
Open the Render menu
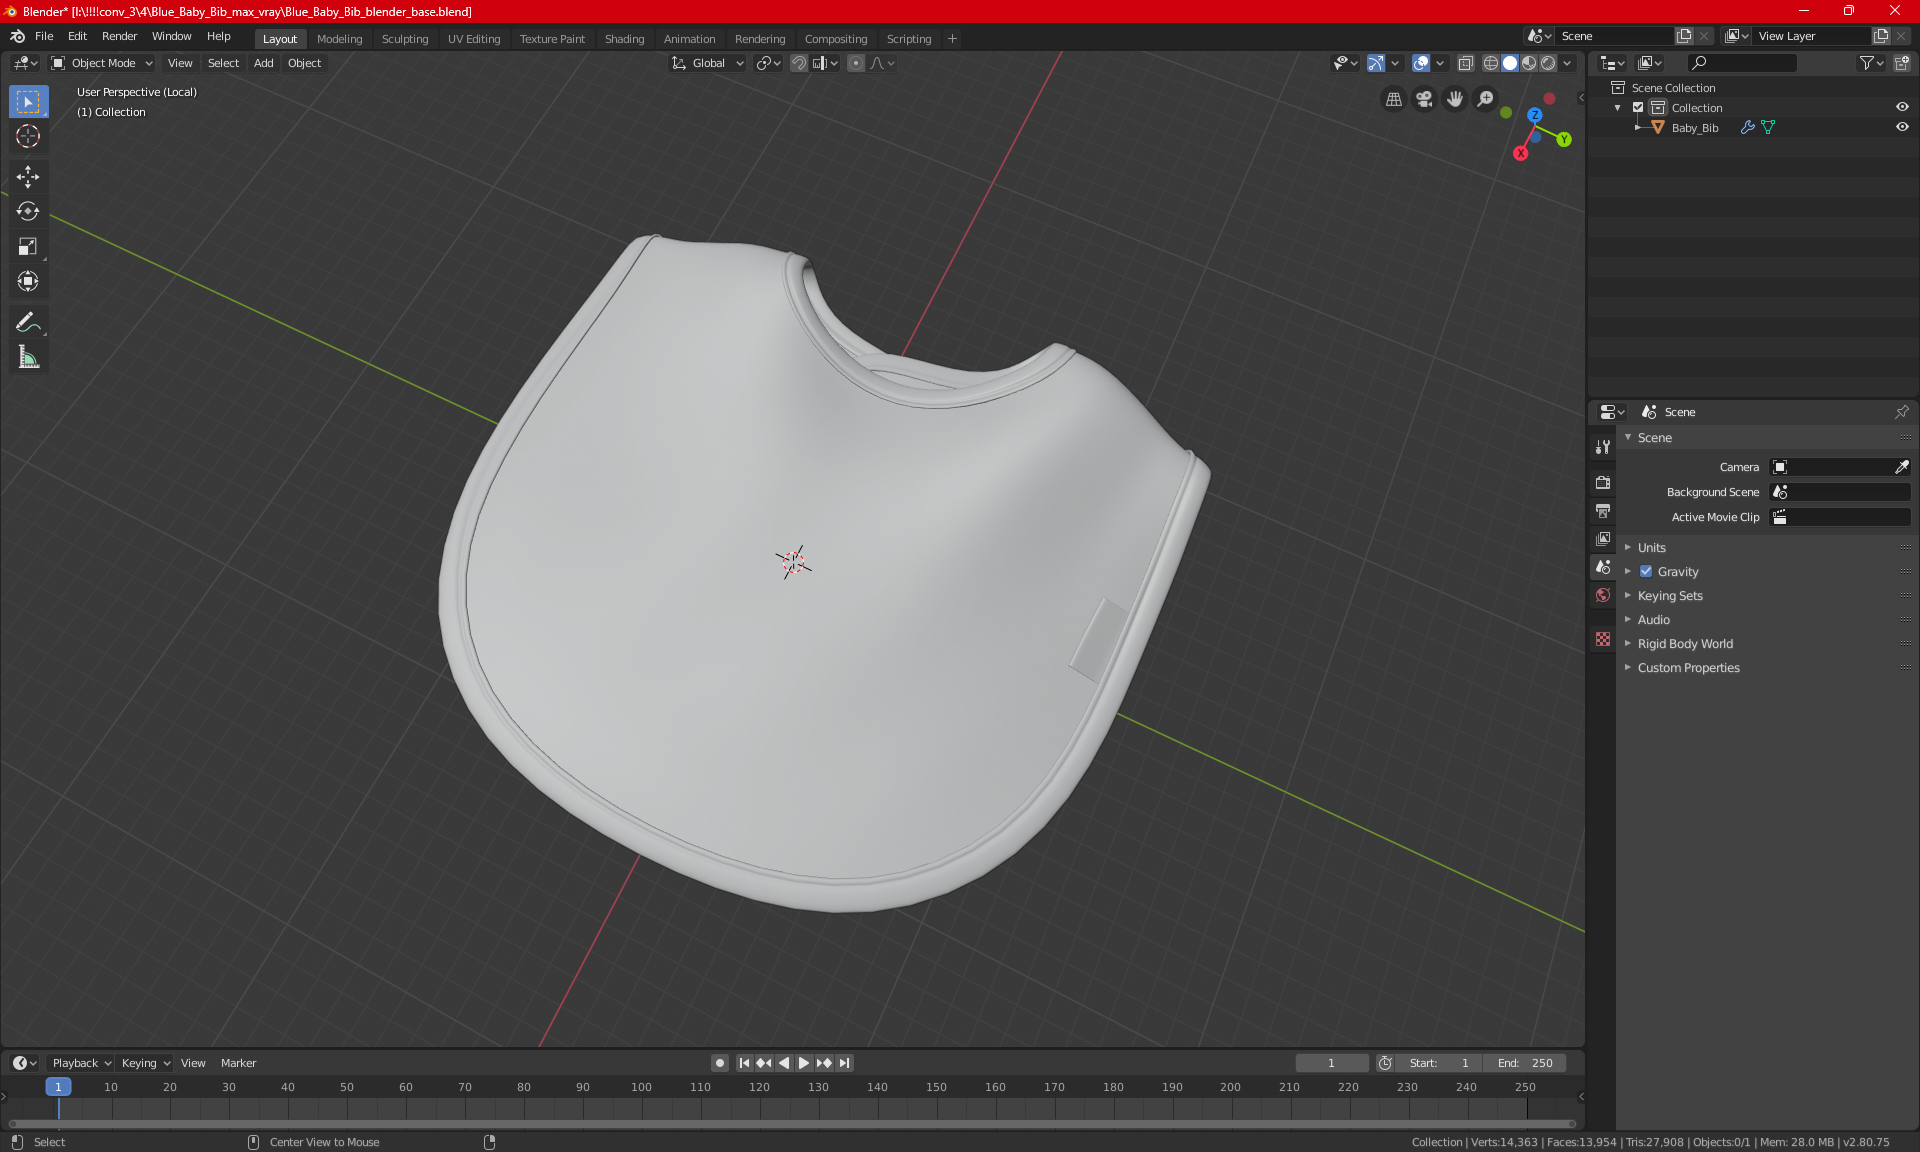[119, 36]
